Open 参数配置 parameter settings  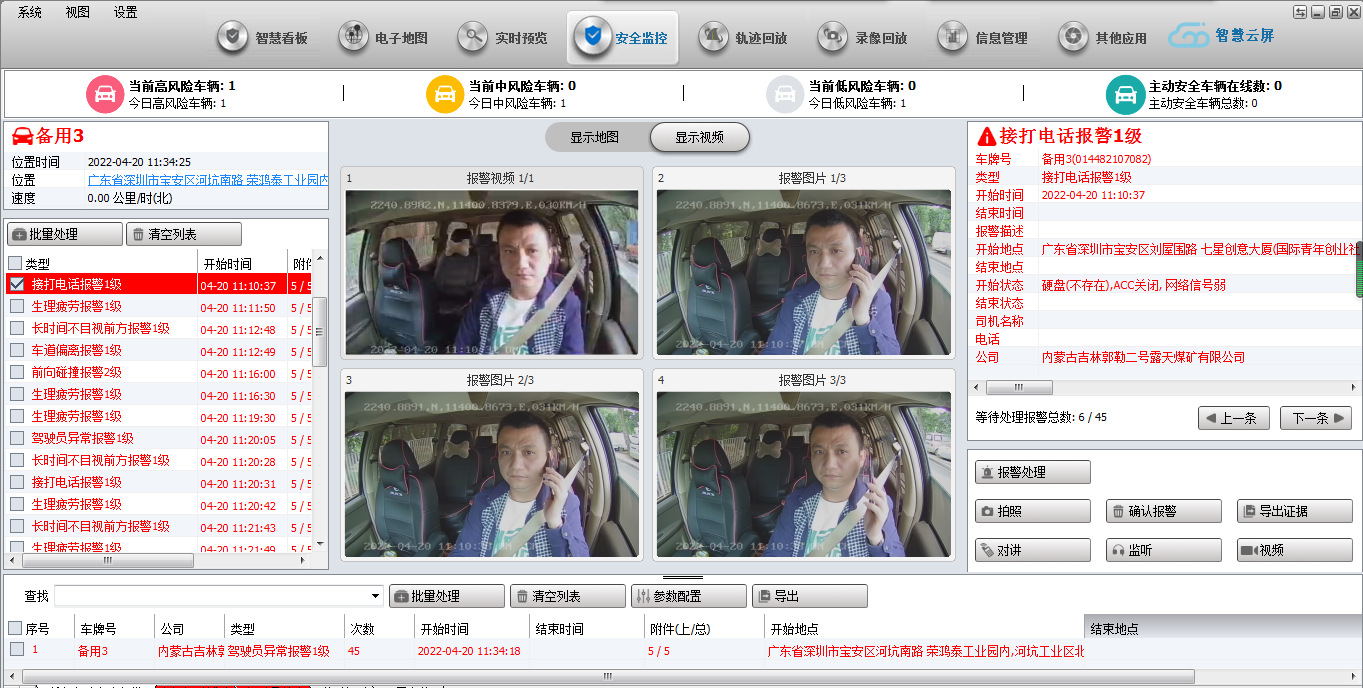click(689, 596)
